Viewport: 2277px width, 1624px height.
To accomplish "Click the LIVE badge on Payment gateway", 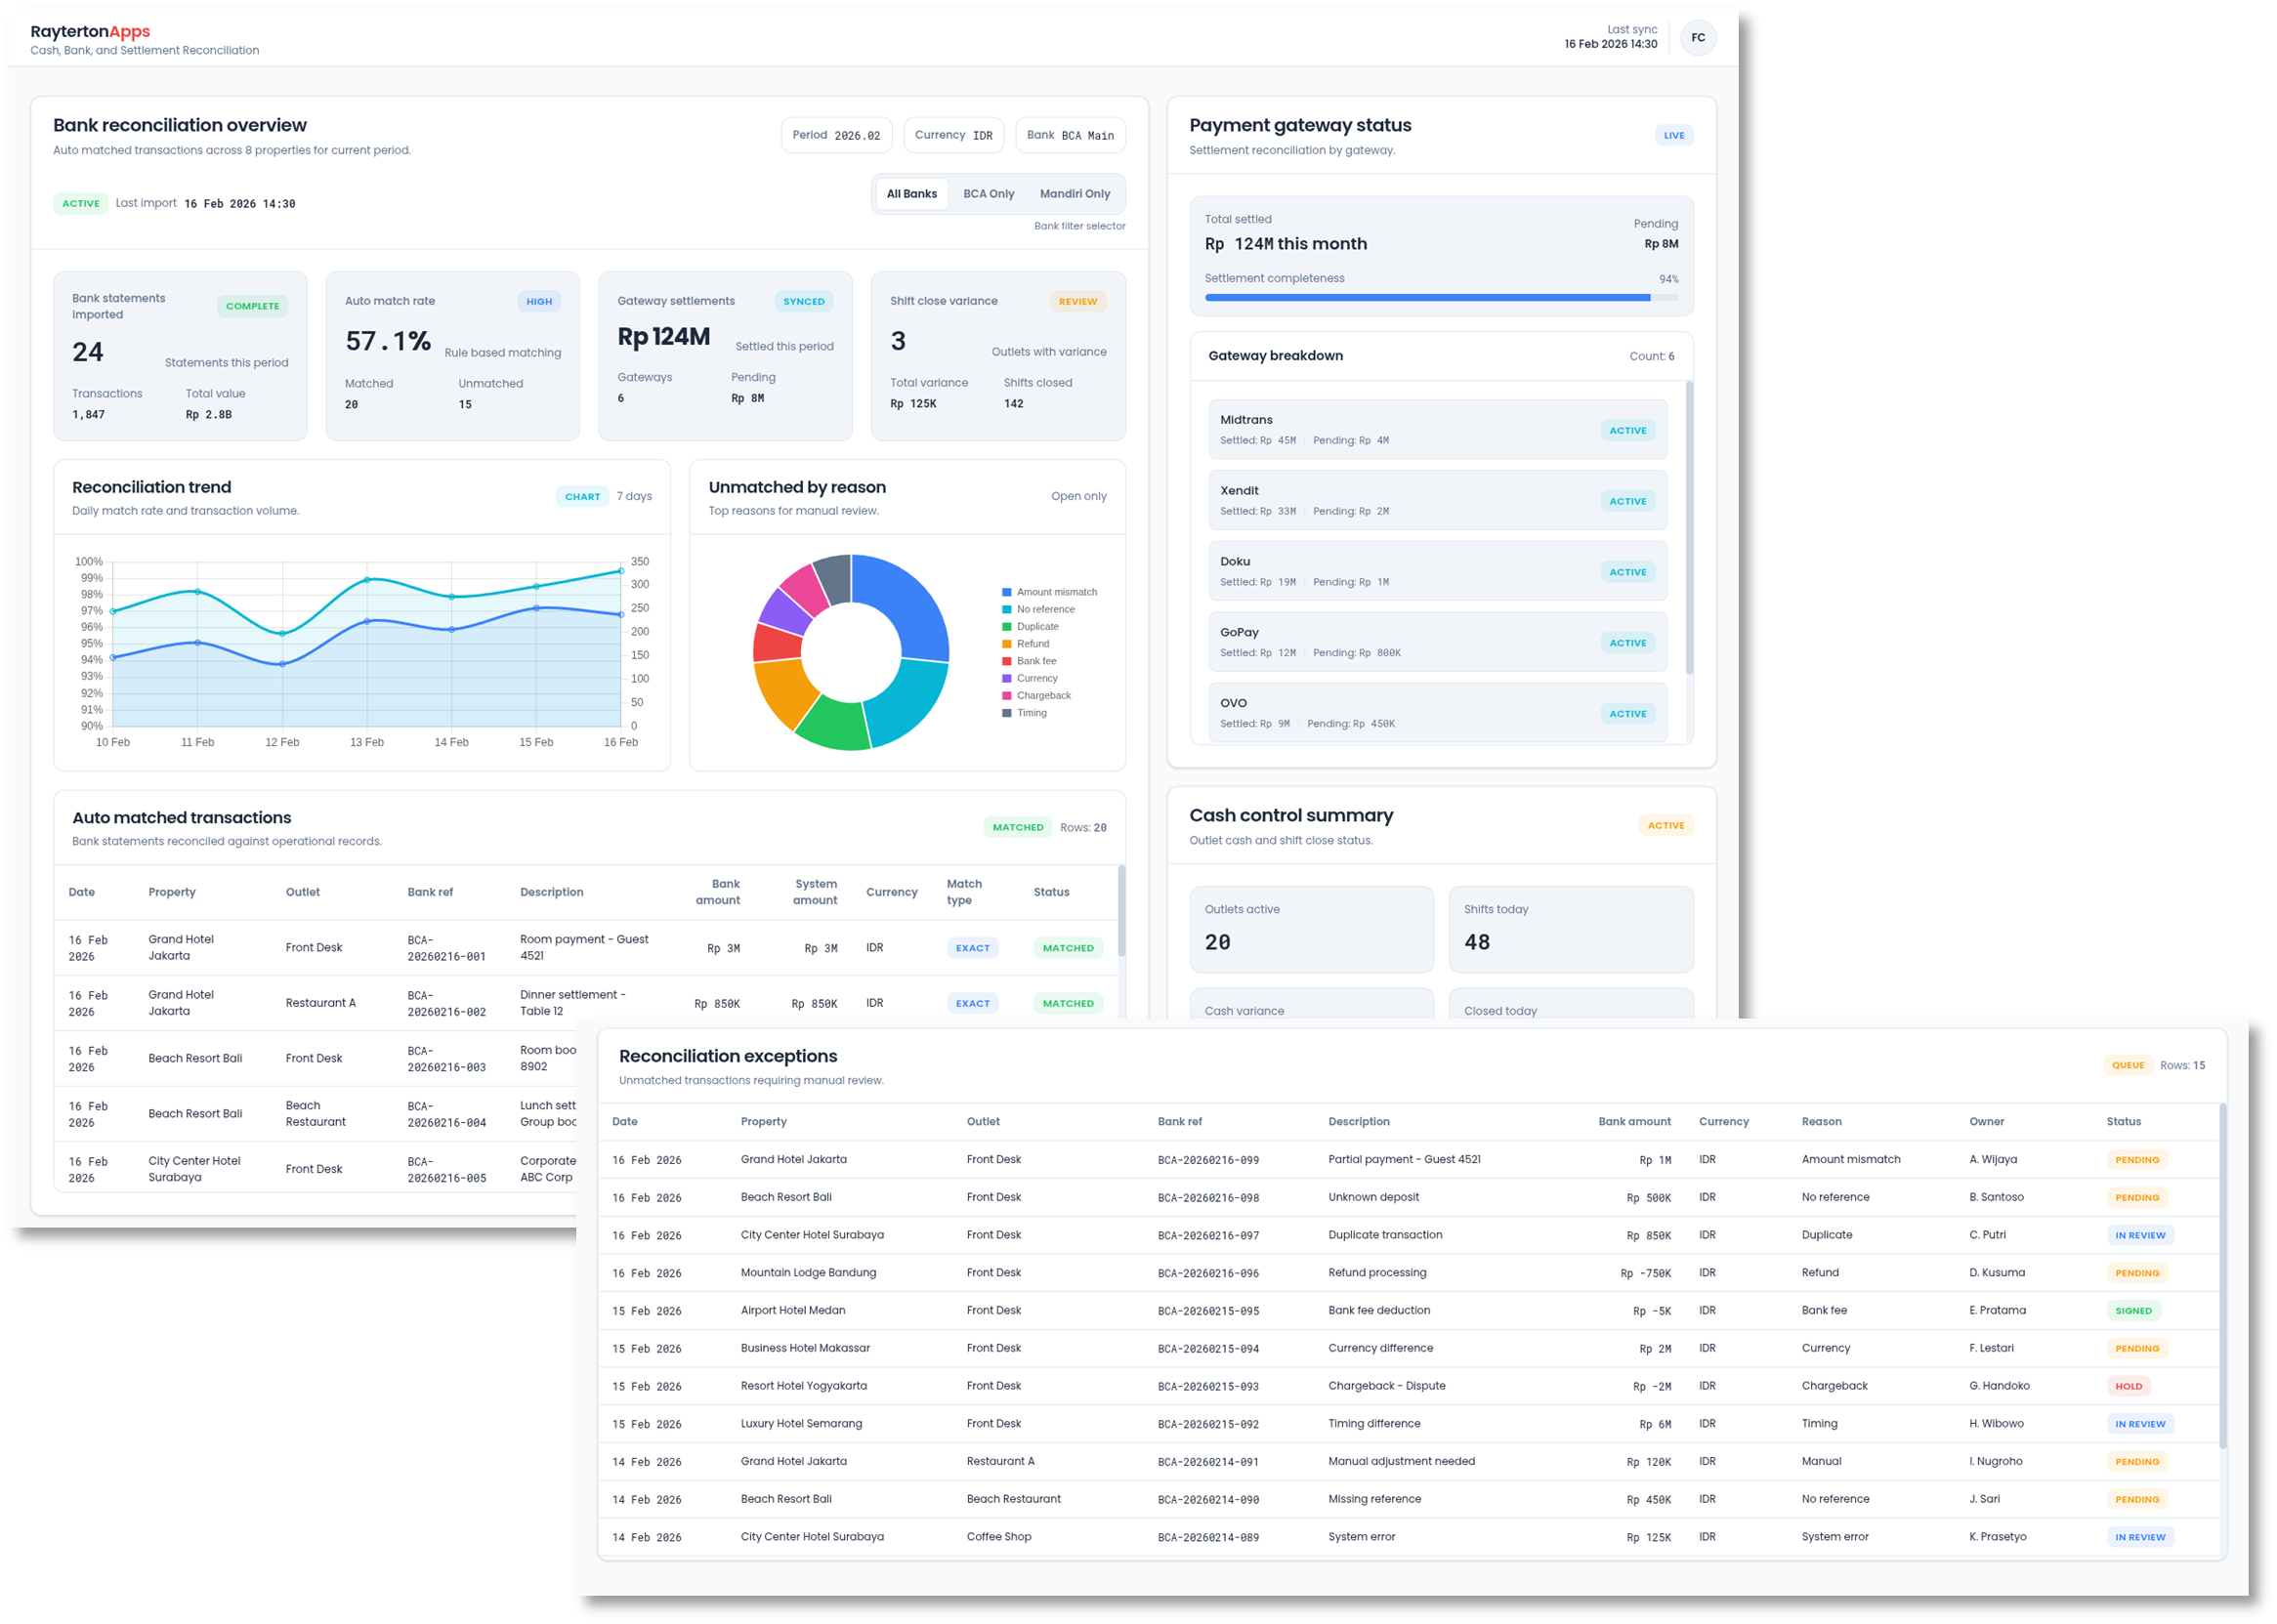I will coord(1673,136).
